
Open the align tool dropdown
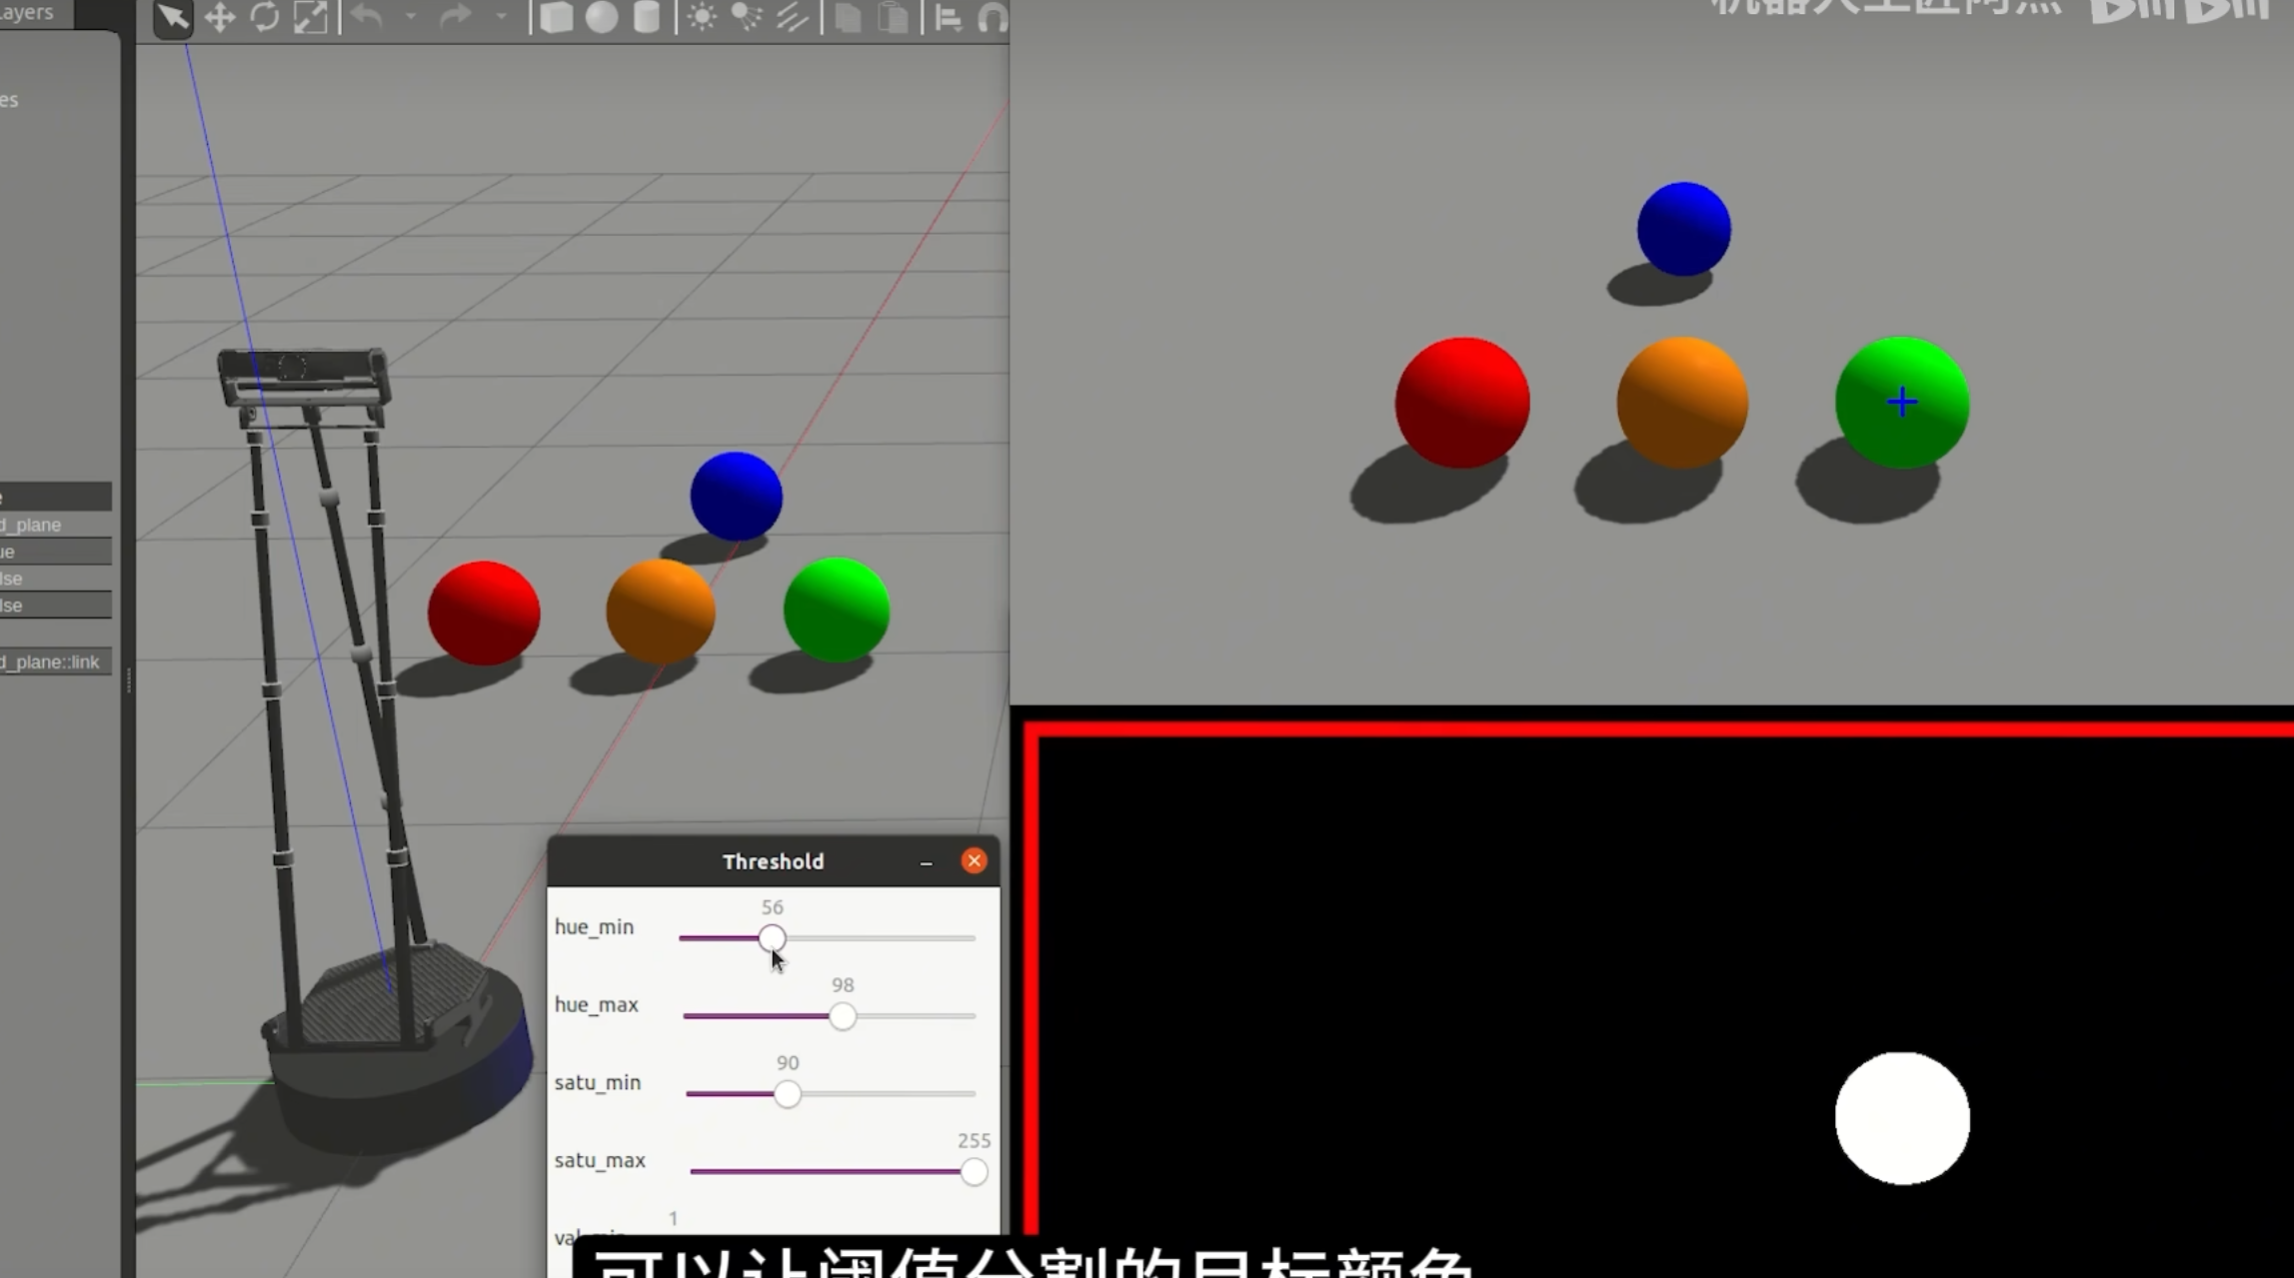tap(947, 17)
